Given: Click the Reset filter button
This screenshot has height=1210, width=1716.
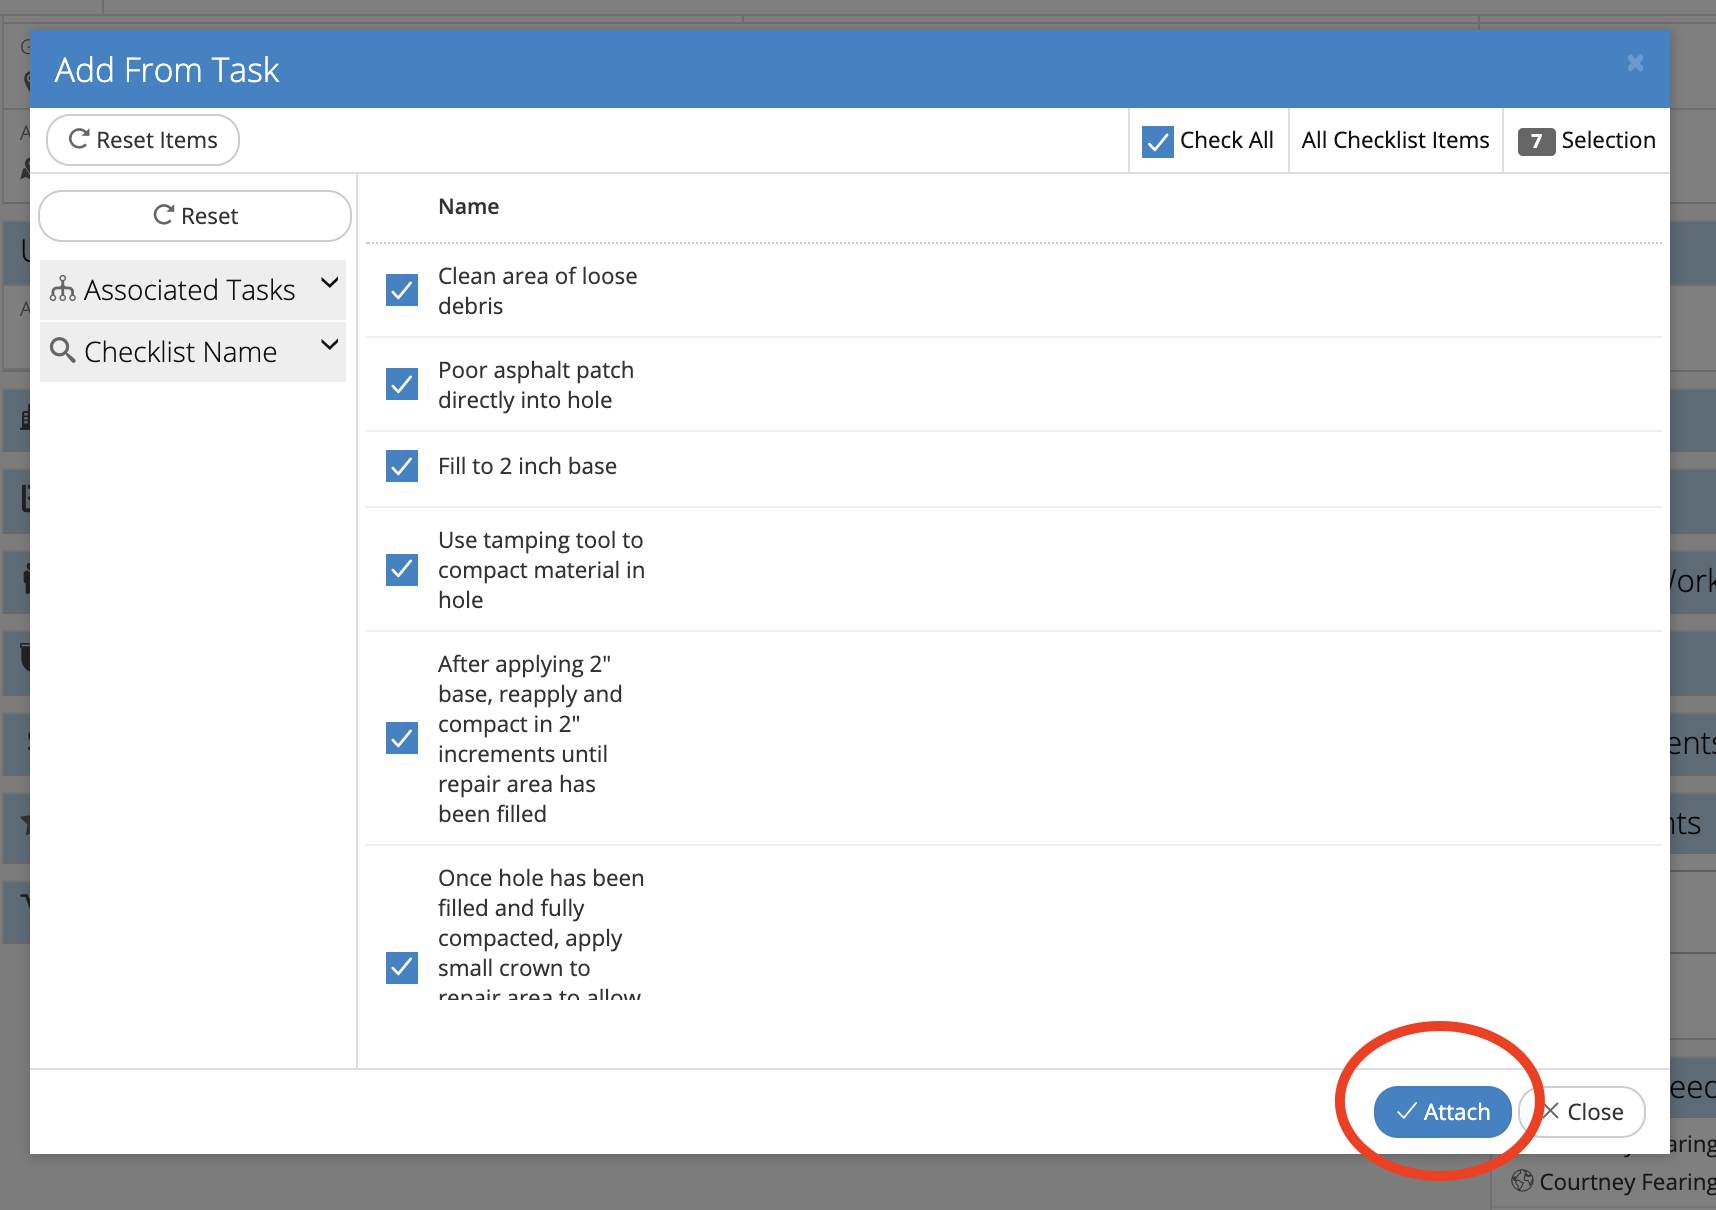Looking at the screenshot, I should point(195,216).
